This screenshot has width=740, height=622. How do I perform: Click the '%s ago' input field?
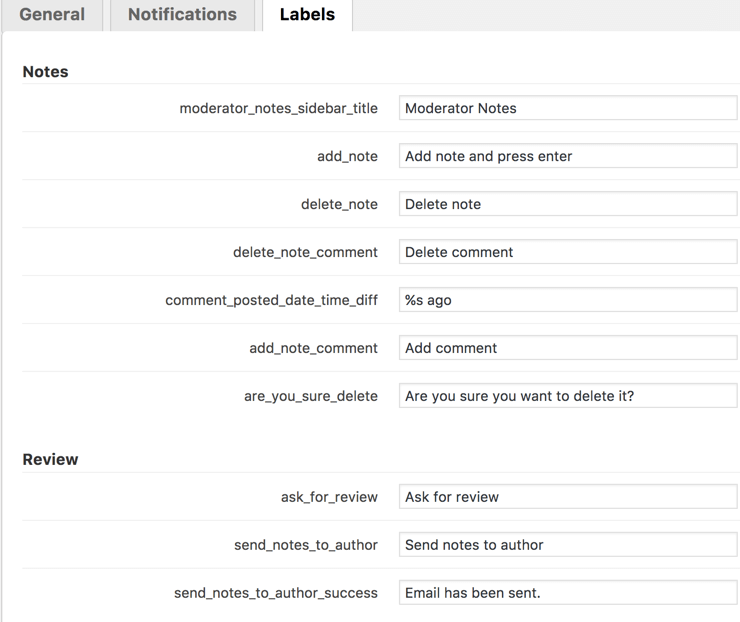(567, 300)
